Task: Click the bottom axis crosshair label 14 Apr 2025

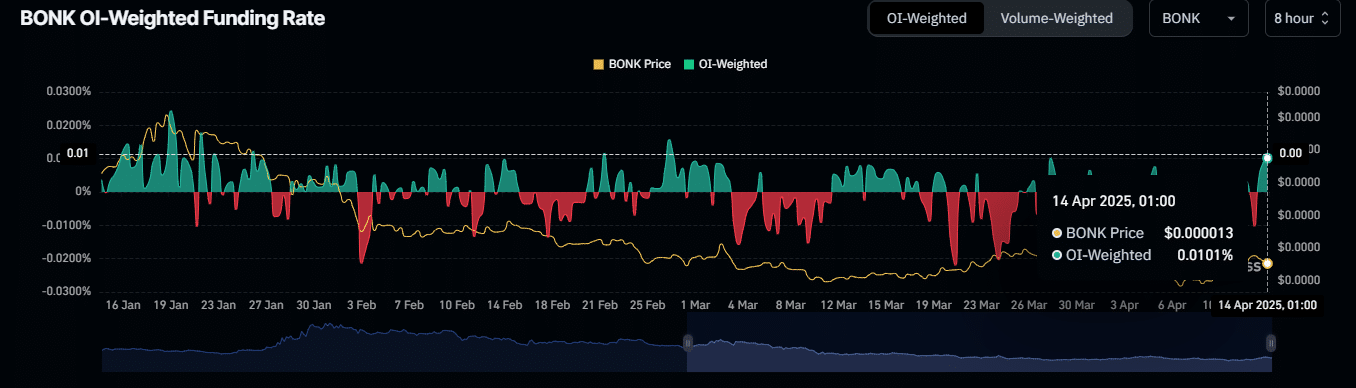Action: click(x=1266, y=305)
